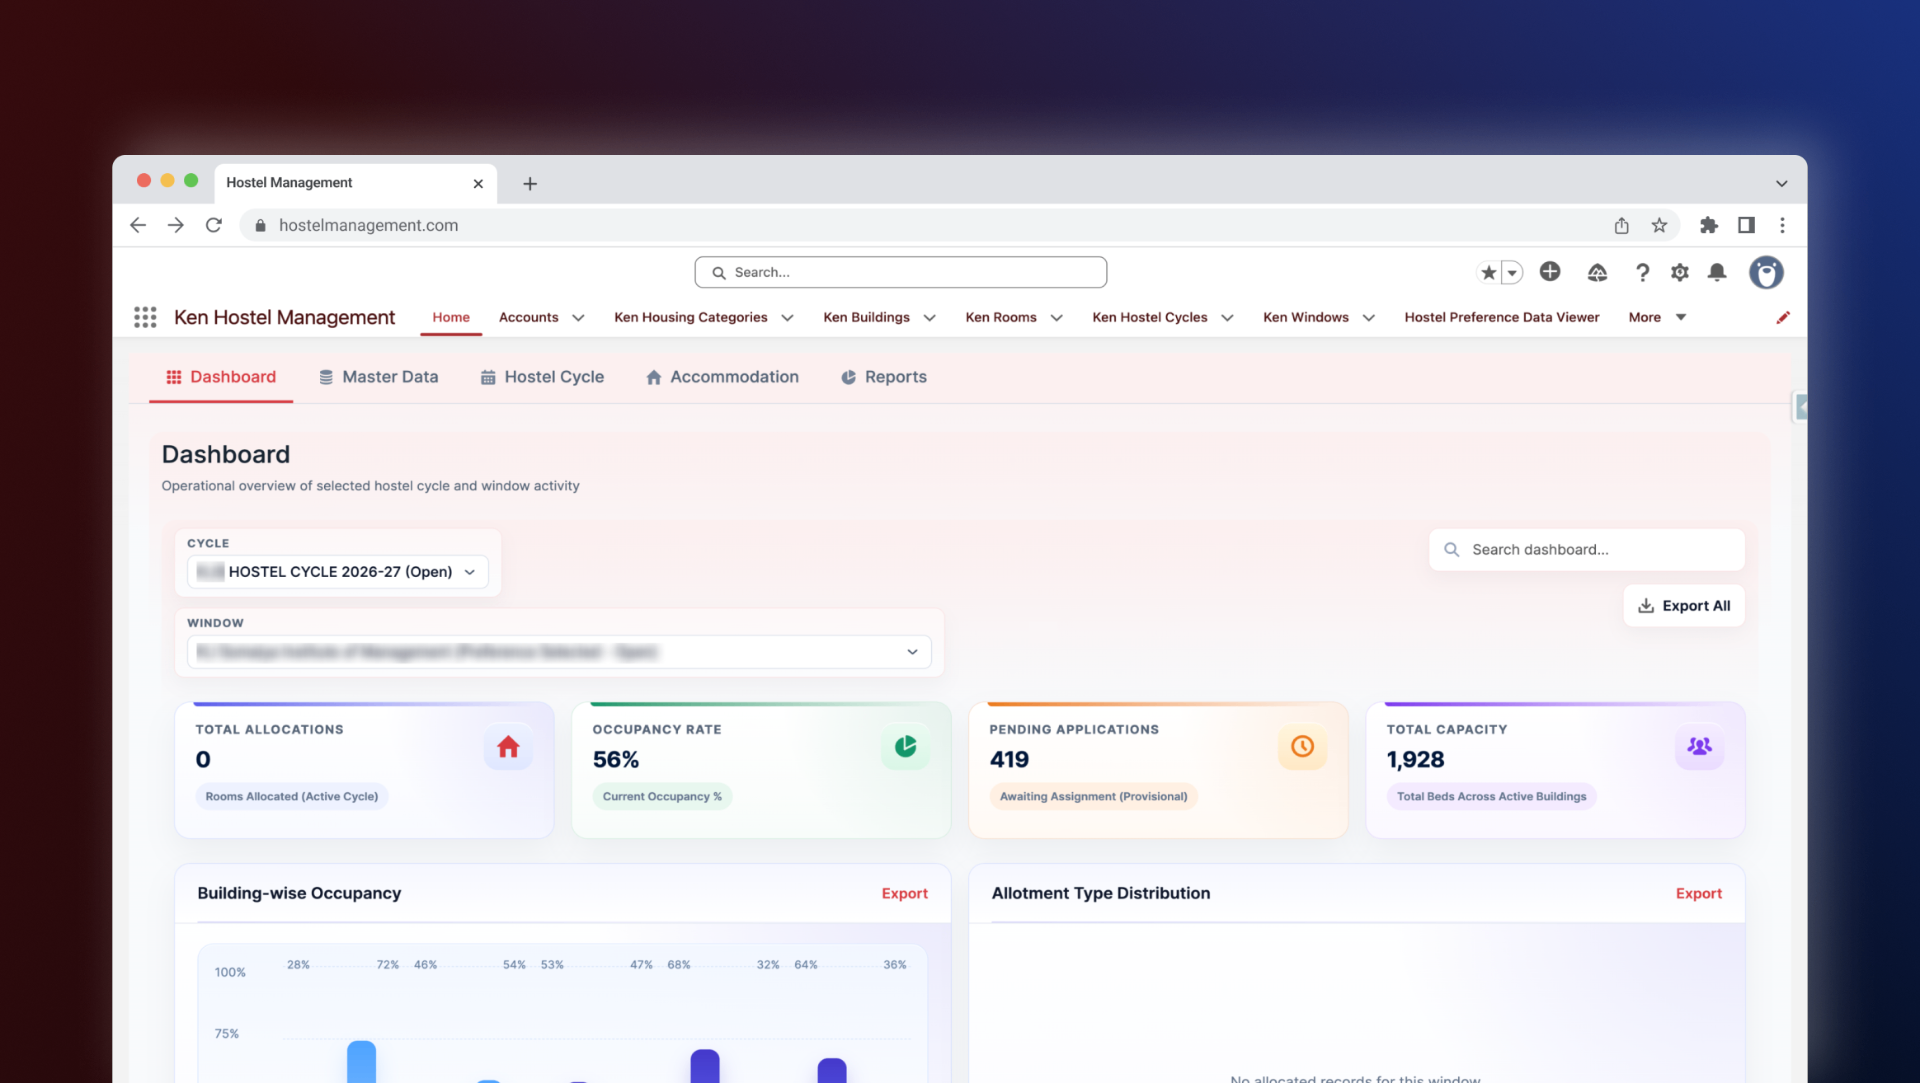Click the Current Occupancy % pill

pyautogui.click(x=662, y=797)
